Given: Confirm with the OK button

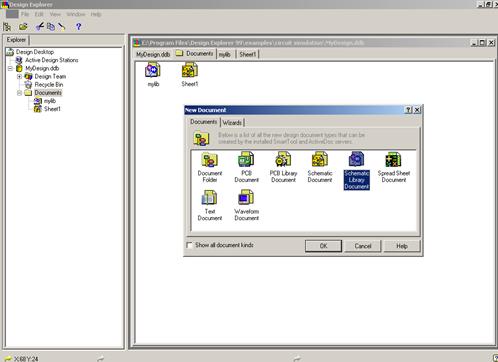Looking at the screenshot, I should tap(323, 246).
